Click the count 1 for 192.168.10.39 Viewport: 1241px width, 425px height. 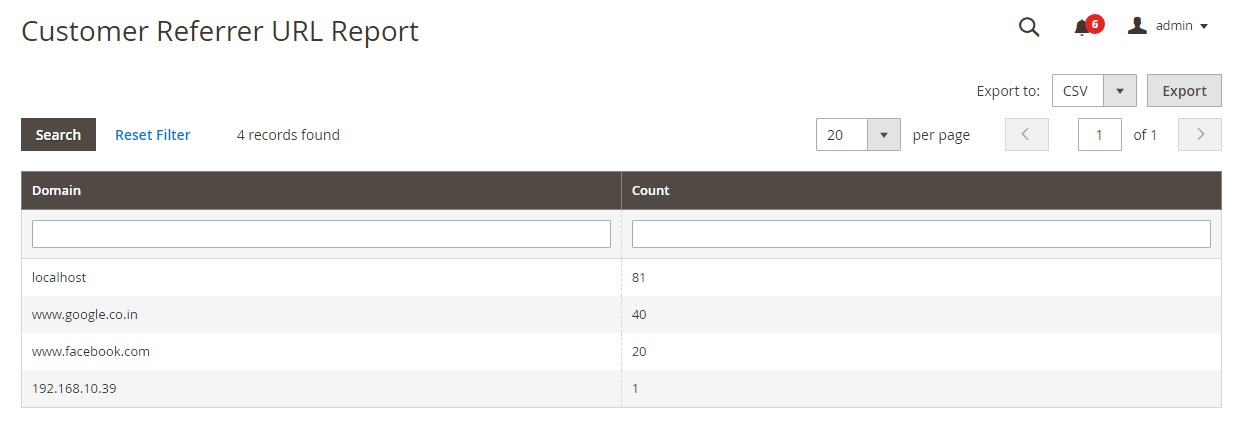click(x=635, y=388)
